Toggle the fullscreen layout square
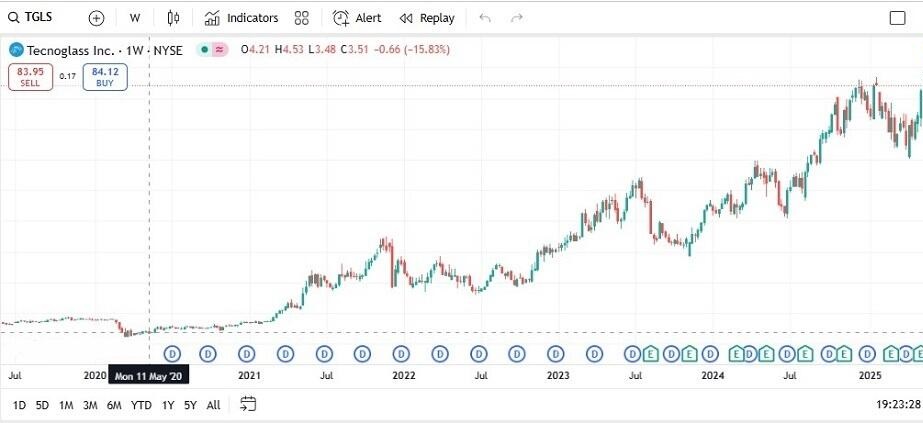Viewport: 923px width, 423px height. 897,18
